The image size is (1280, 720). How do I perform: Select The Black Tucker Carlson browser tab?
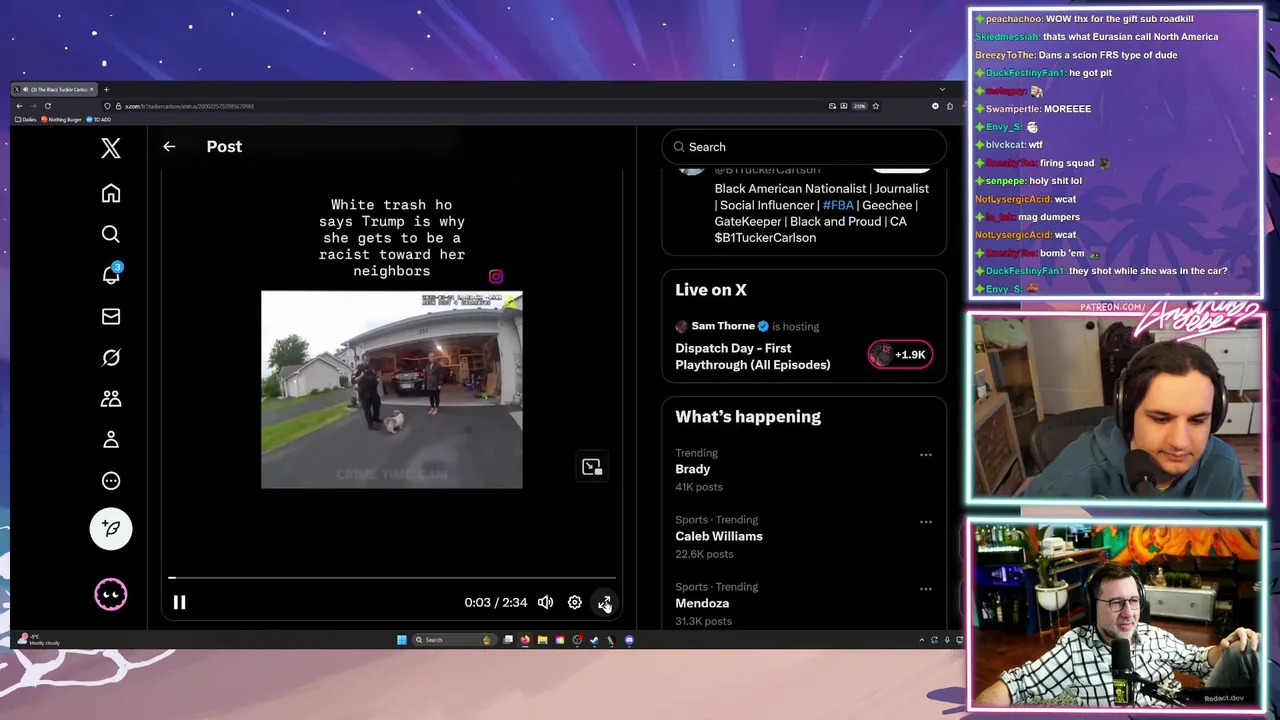[x=56, y=90]
